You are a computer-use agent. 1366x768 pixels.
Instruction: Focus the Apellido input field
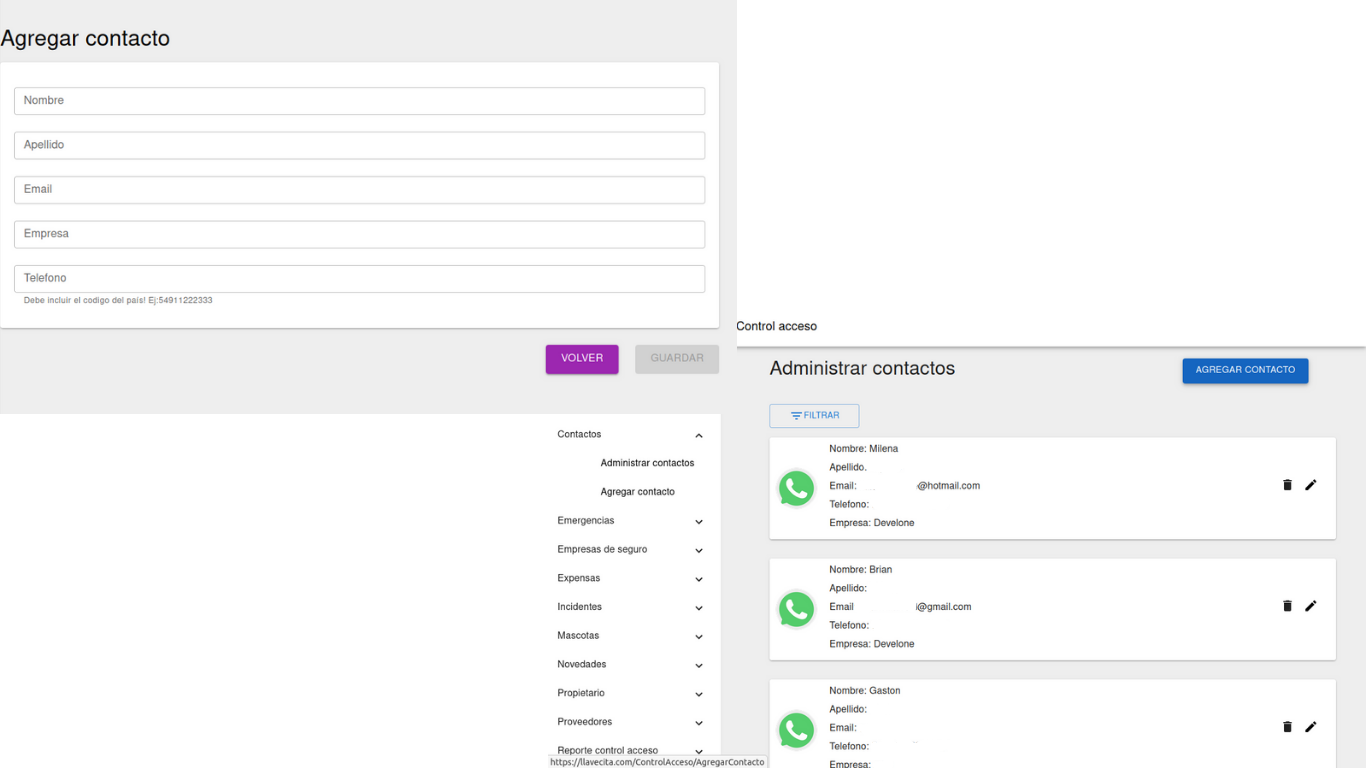pos(359,145)
